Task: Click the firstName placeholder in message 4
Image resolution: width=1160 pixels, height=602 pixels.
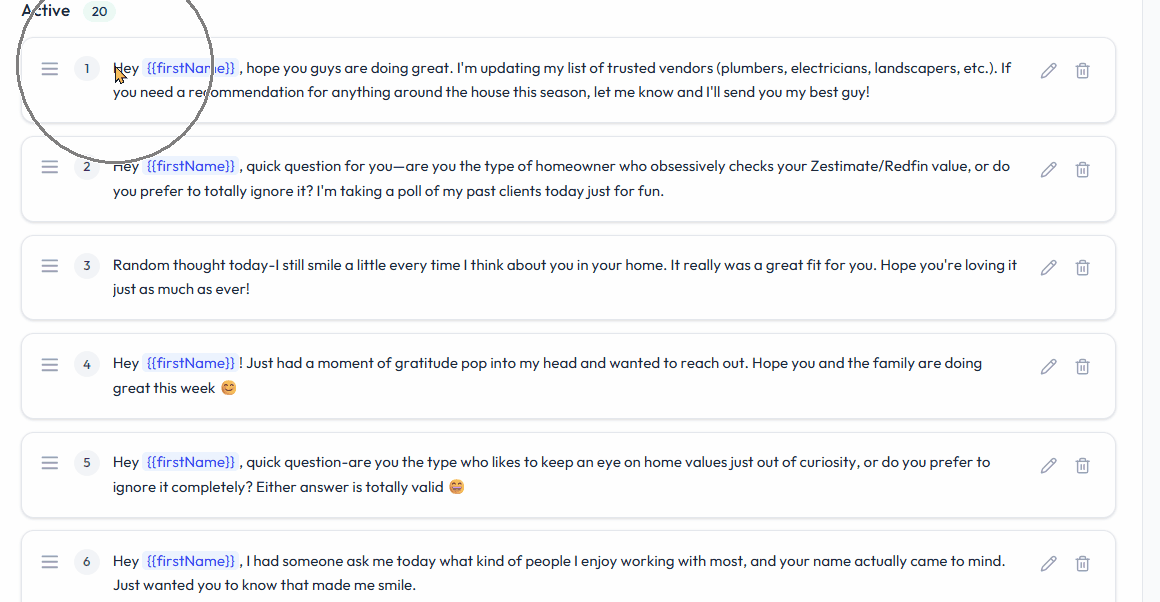Action: (x=191, y=363)
